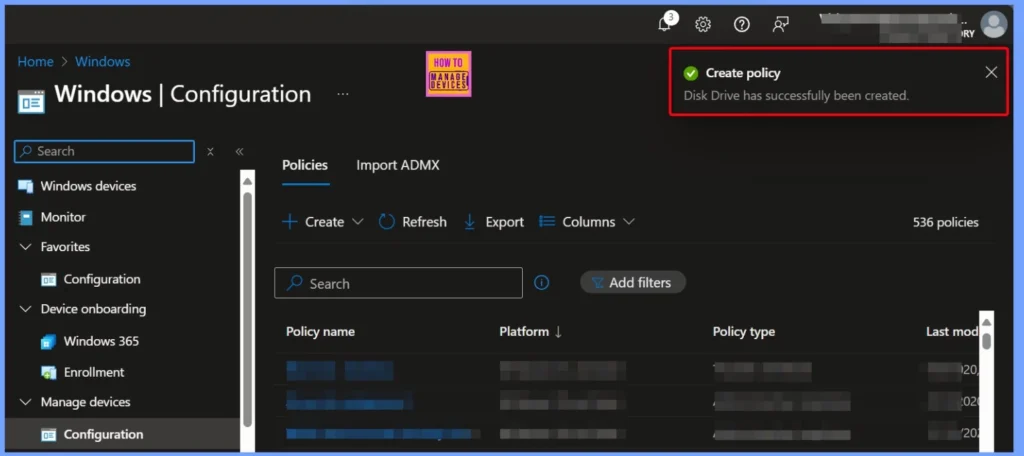Open the notifications bell icon
Screen dimensions: 1024x456
click(x=665, y=24)
